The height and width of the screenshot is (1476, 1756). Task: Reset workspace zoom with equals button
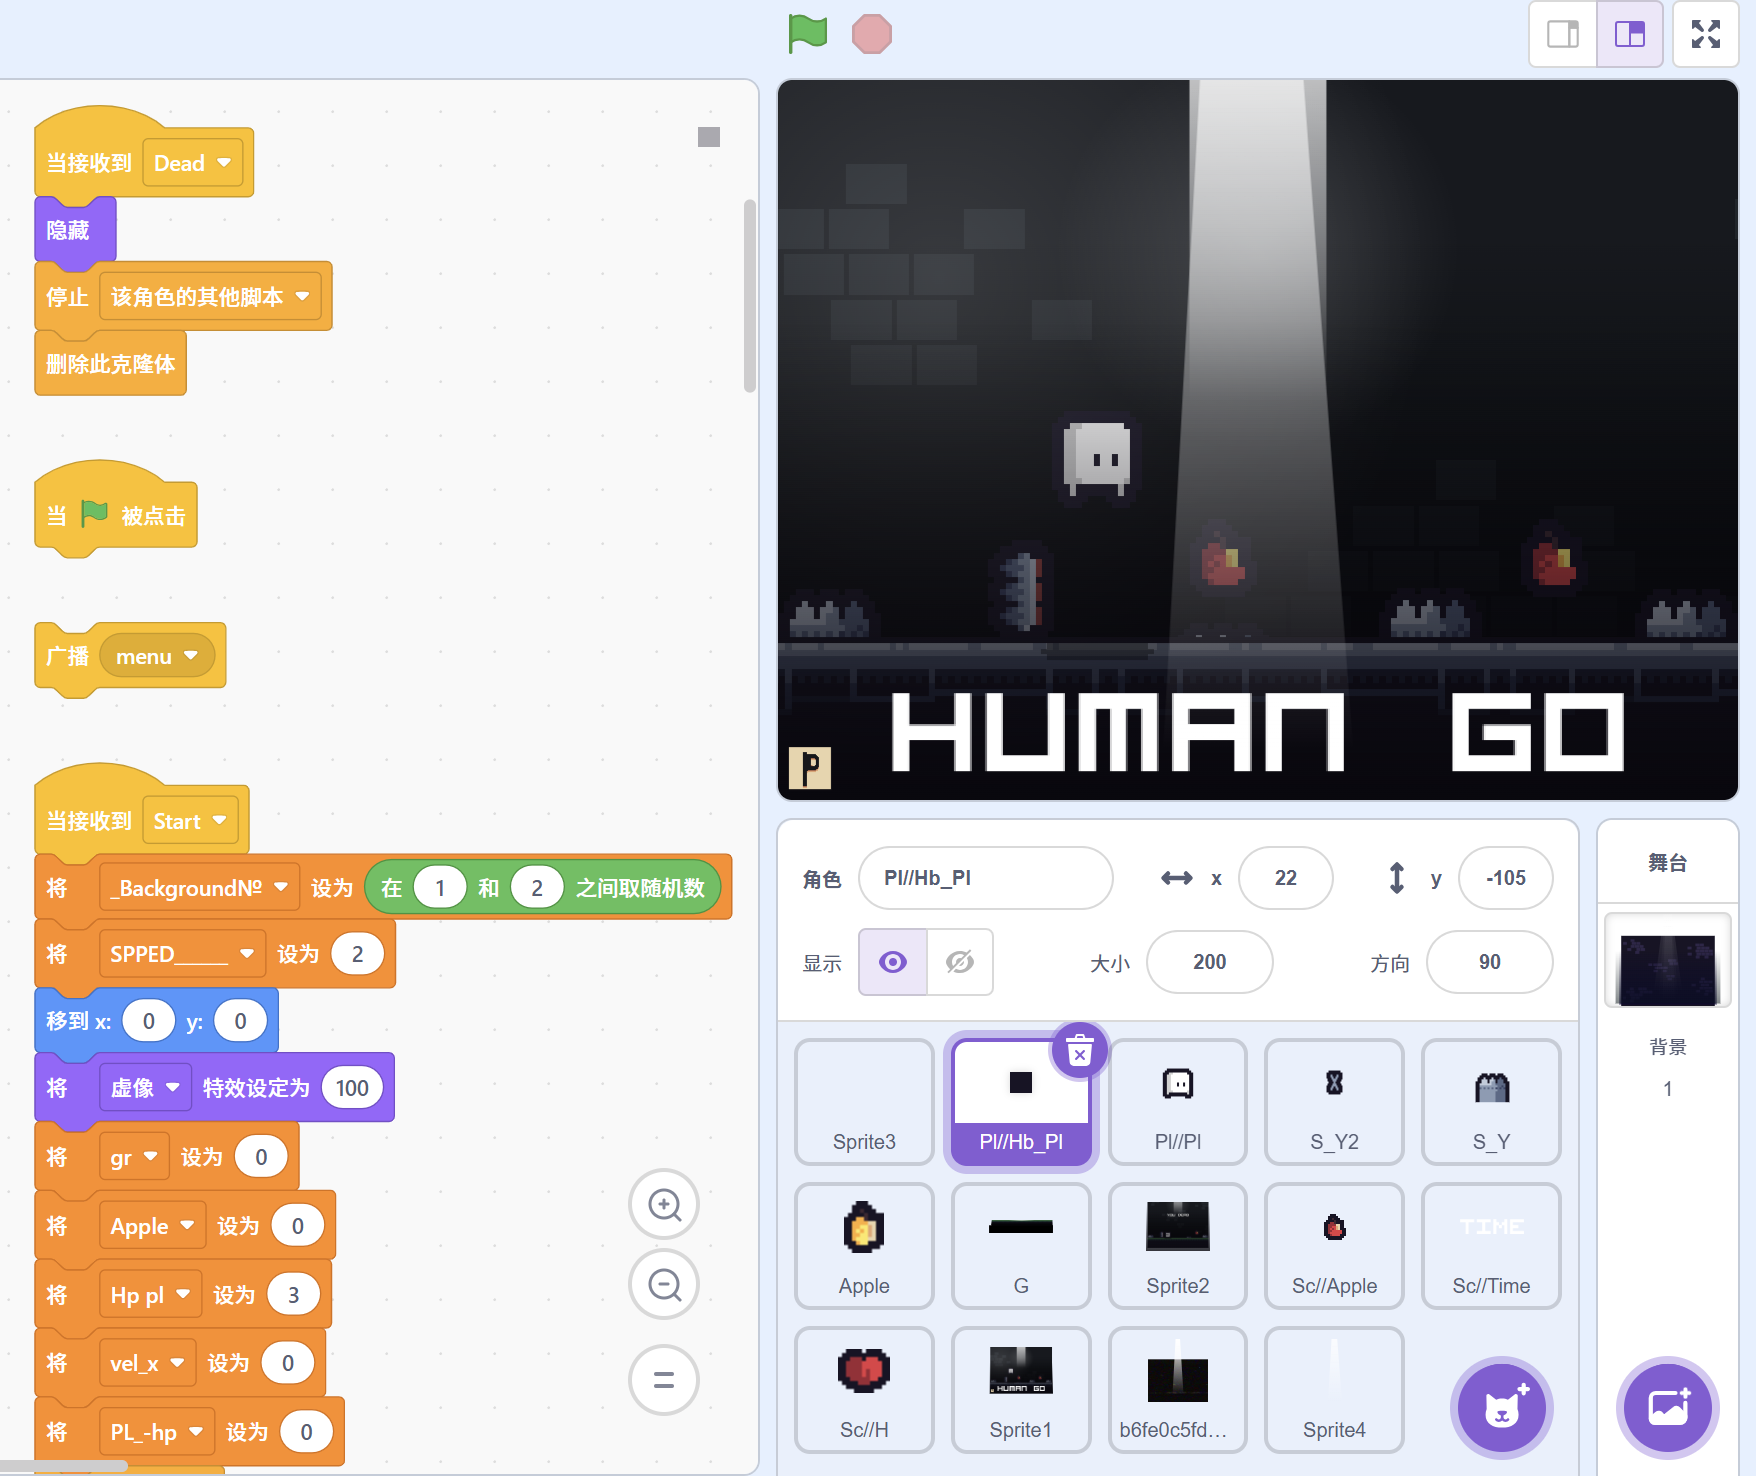(664, 1380)
